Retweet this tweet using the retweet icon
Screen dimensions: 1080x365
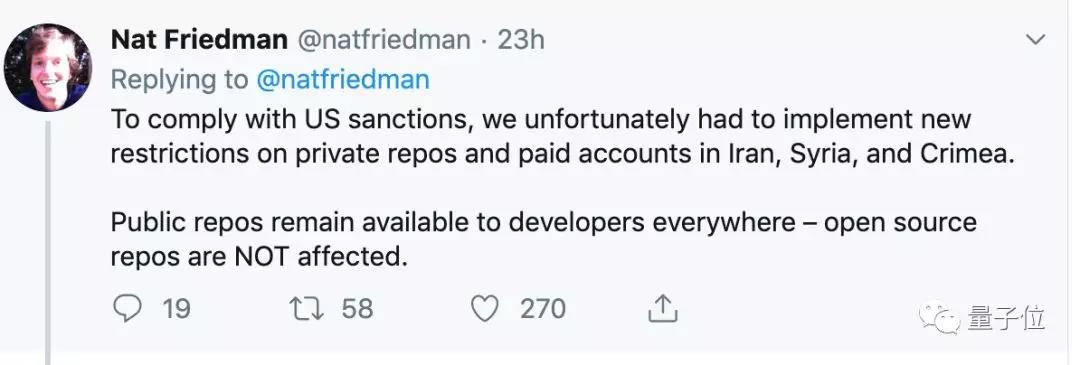[307, 309]
